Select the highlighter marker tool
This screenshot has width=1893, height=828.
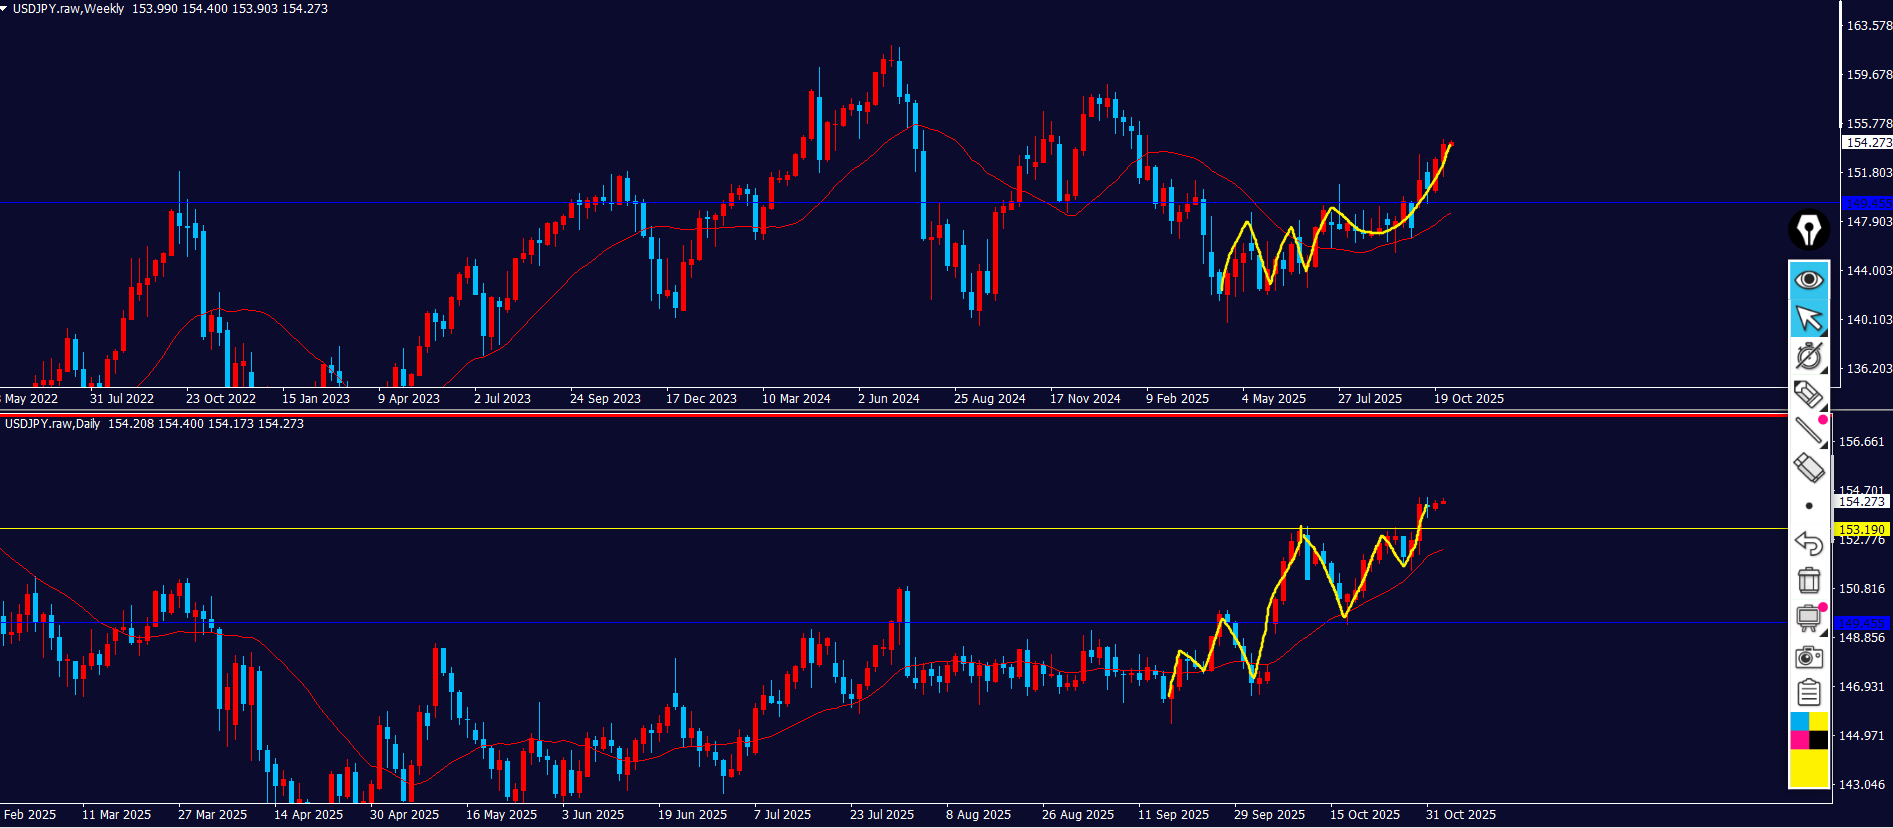(1808, 394)
